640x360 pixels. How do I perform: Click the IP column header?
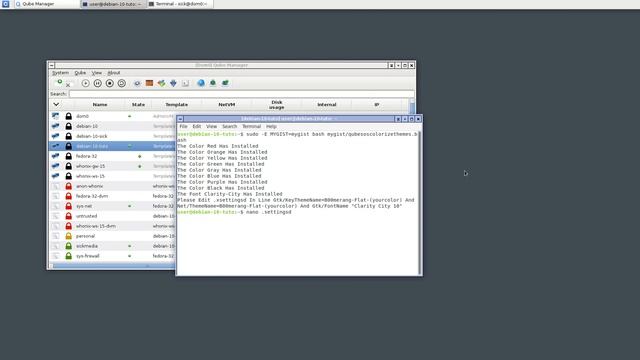click(377, 105)
